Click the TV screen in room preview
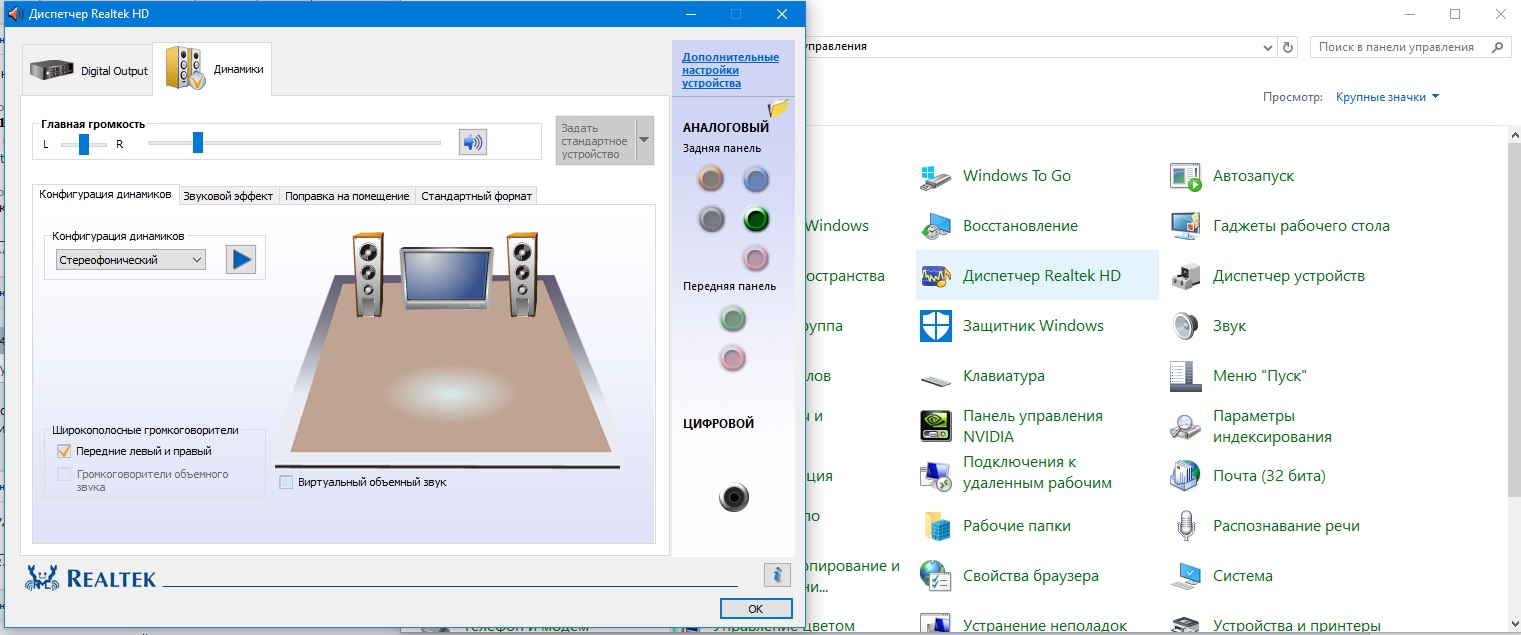This screenshot has height=635, width=1521. coord(445,278)
